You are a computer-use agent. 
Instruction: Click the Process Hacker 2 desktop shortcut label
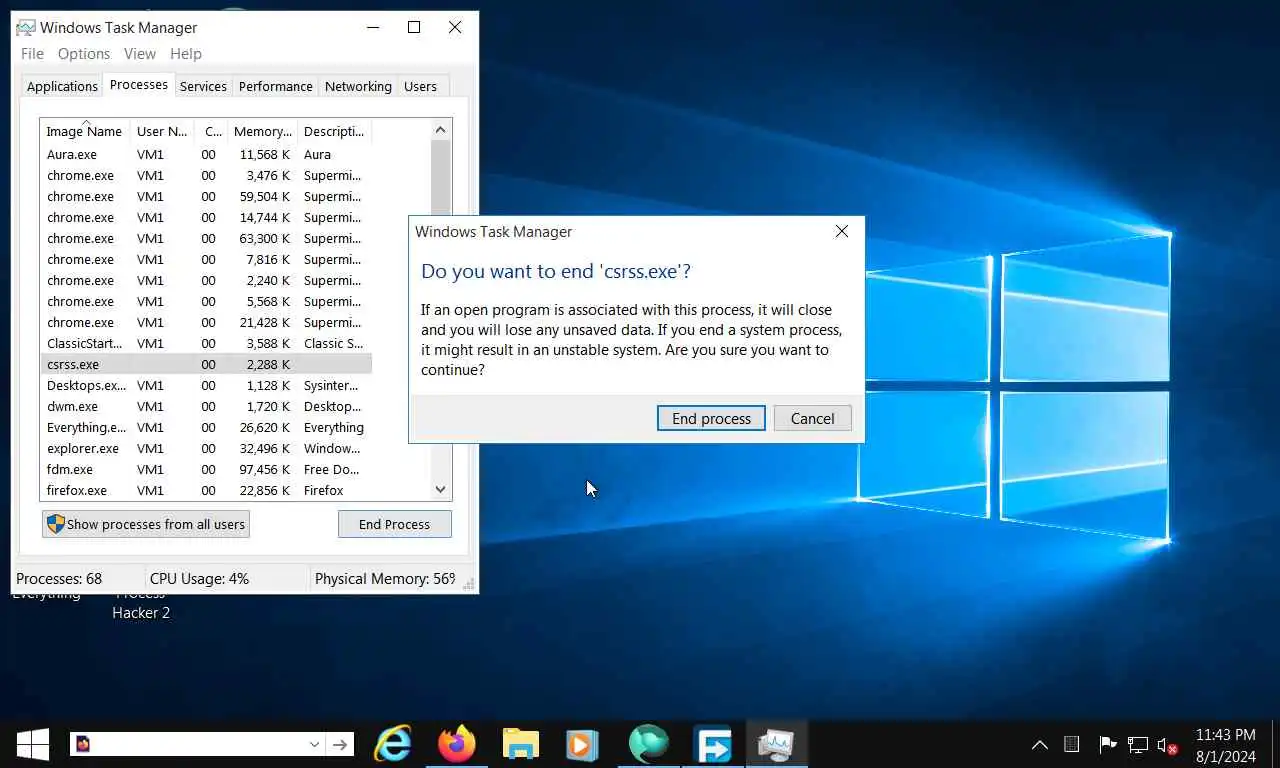pos(141,604)
